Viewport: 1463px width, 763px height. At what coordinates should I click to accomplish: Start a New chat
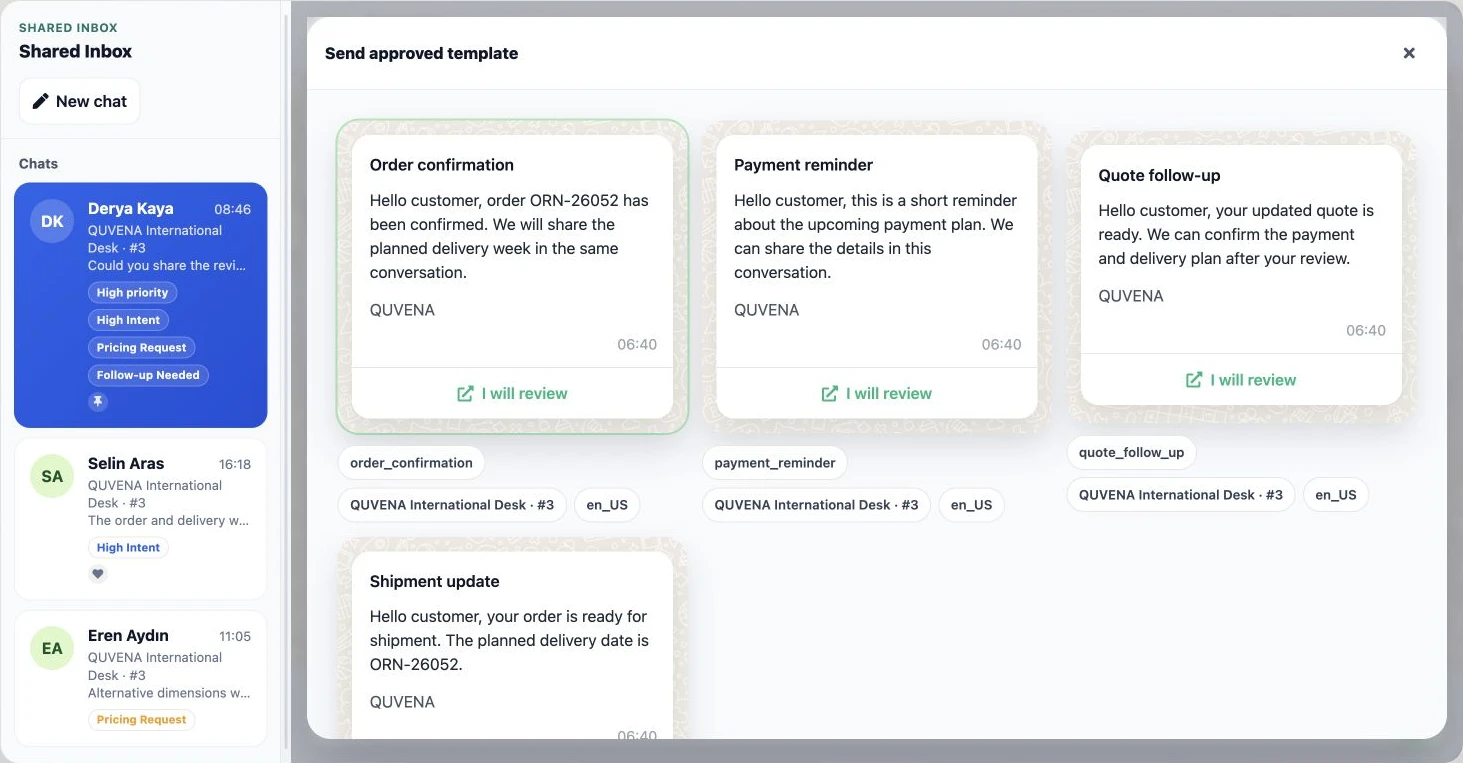pos(80,101)
